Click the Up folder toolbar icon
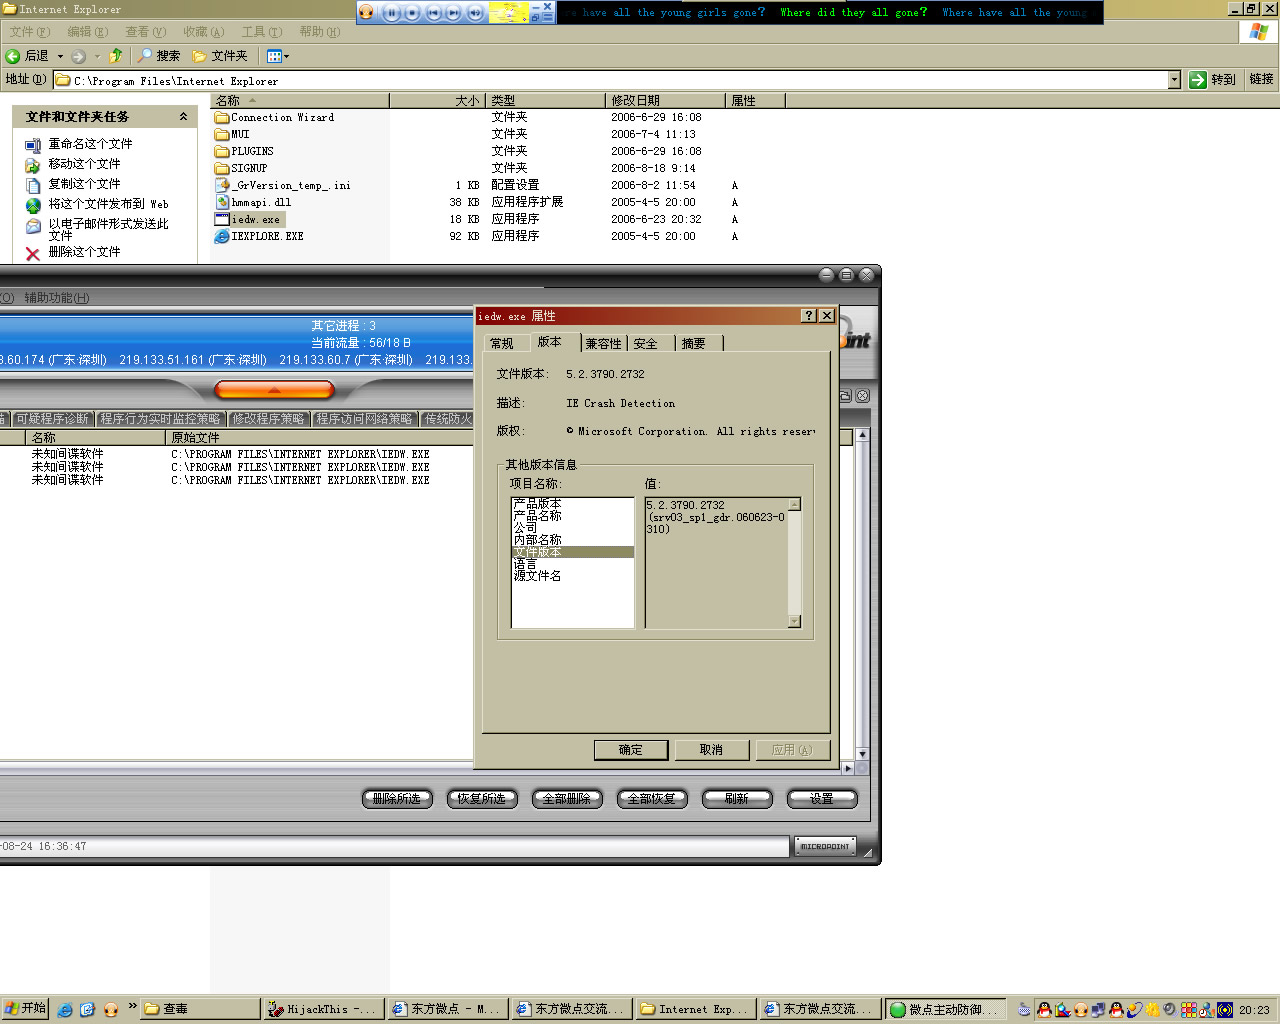 pos(116,56)
